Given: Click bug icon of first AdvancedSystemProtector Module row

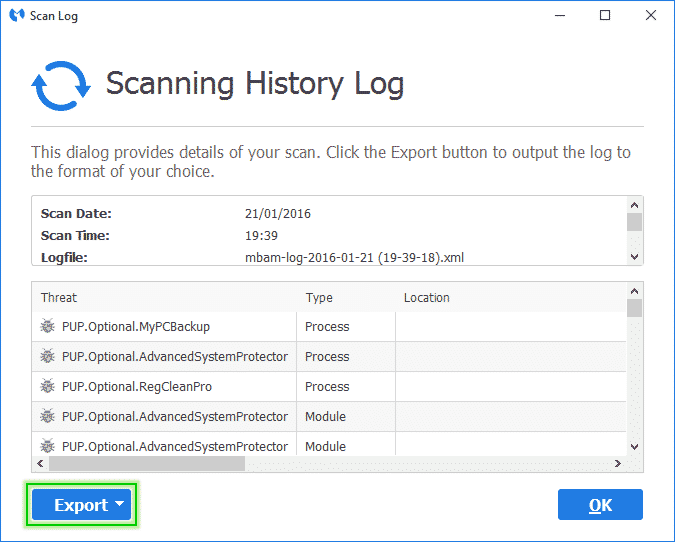Looking at the screenshot, I should click(x=47, y=417).
